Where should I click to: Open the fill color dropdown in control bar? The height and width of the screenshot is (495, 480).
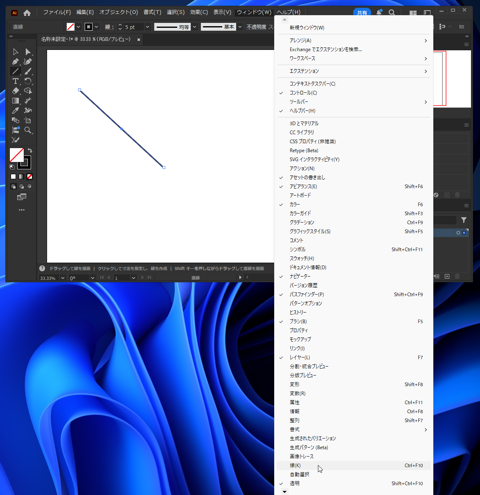78,27
